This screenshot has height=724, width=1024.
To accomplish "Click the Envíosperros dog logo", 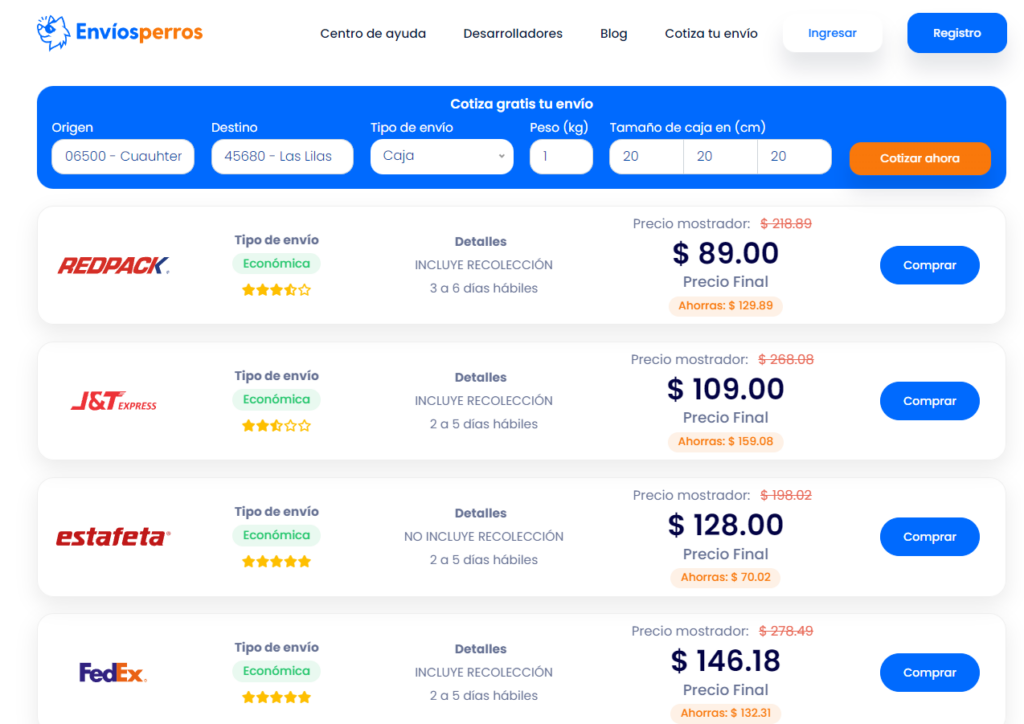I will (53, 33).
